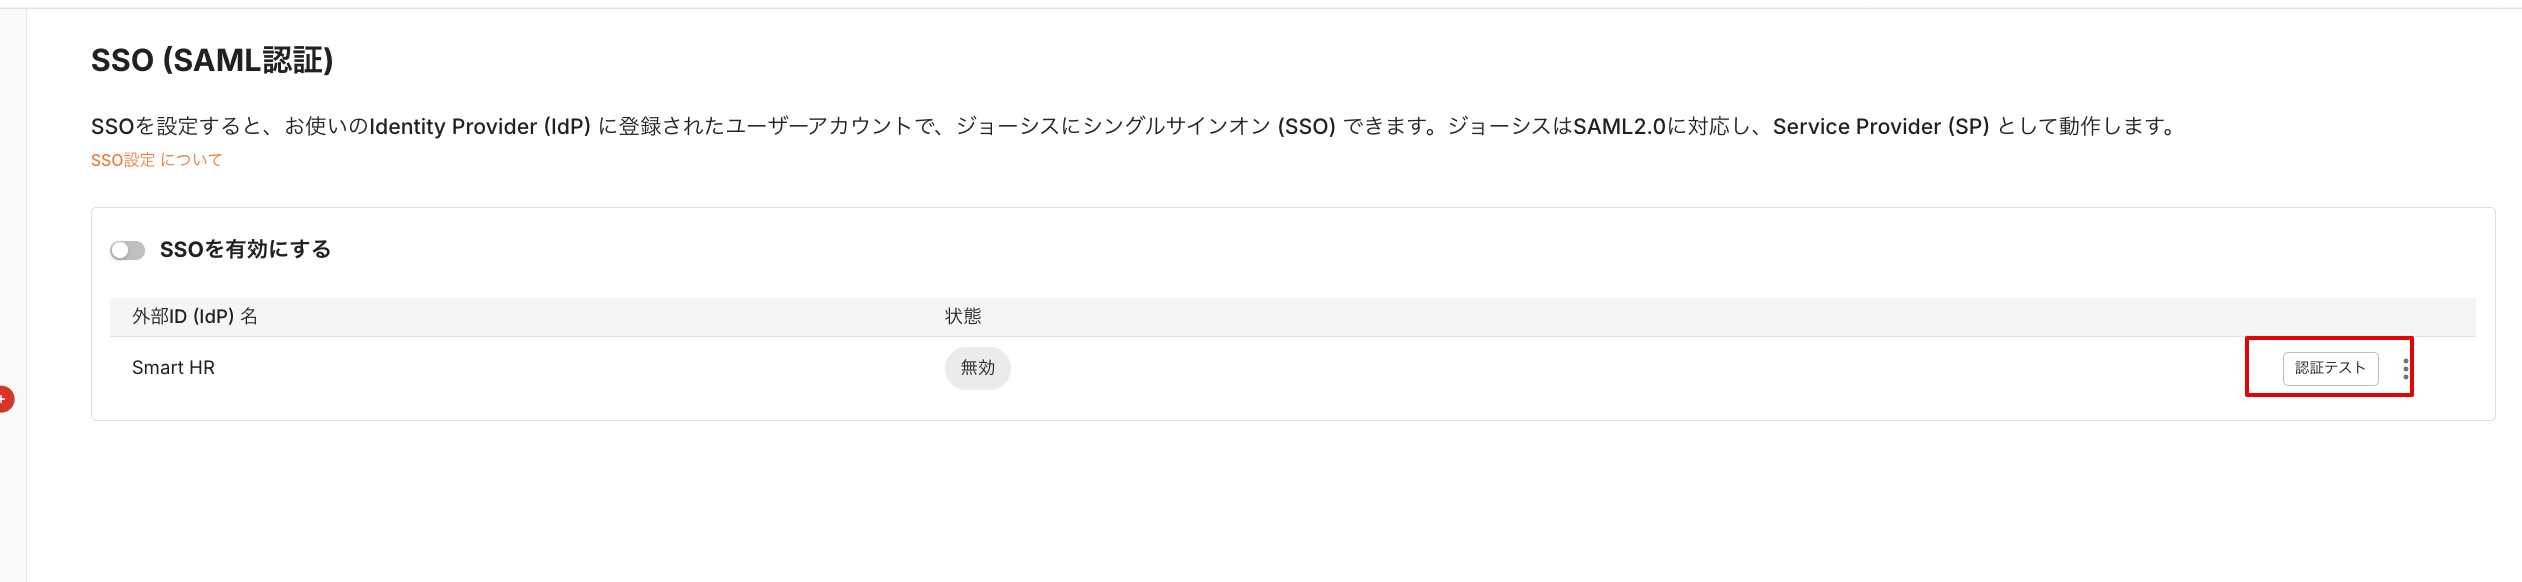This screenshot has width=2522, height=582.
Task: Click the 状態 column header
Action: coord(963,317)
